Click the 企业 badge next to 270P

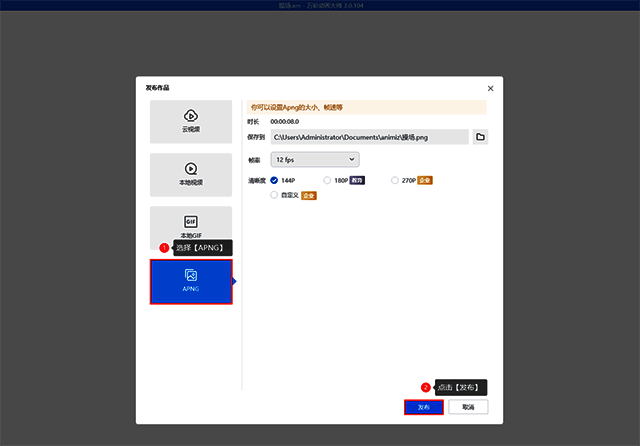pyautogui.click(x=425, y=180)
